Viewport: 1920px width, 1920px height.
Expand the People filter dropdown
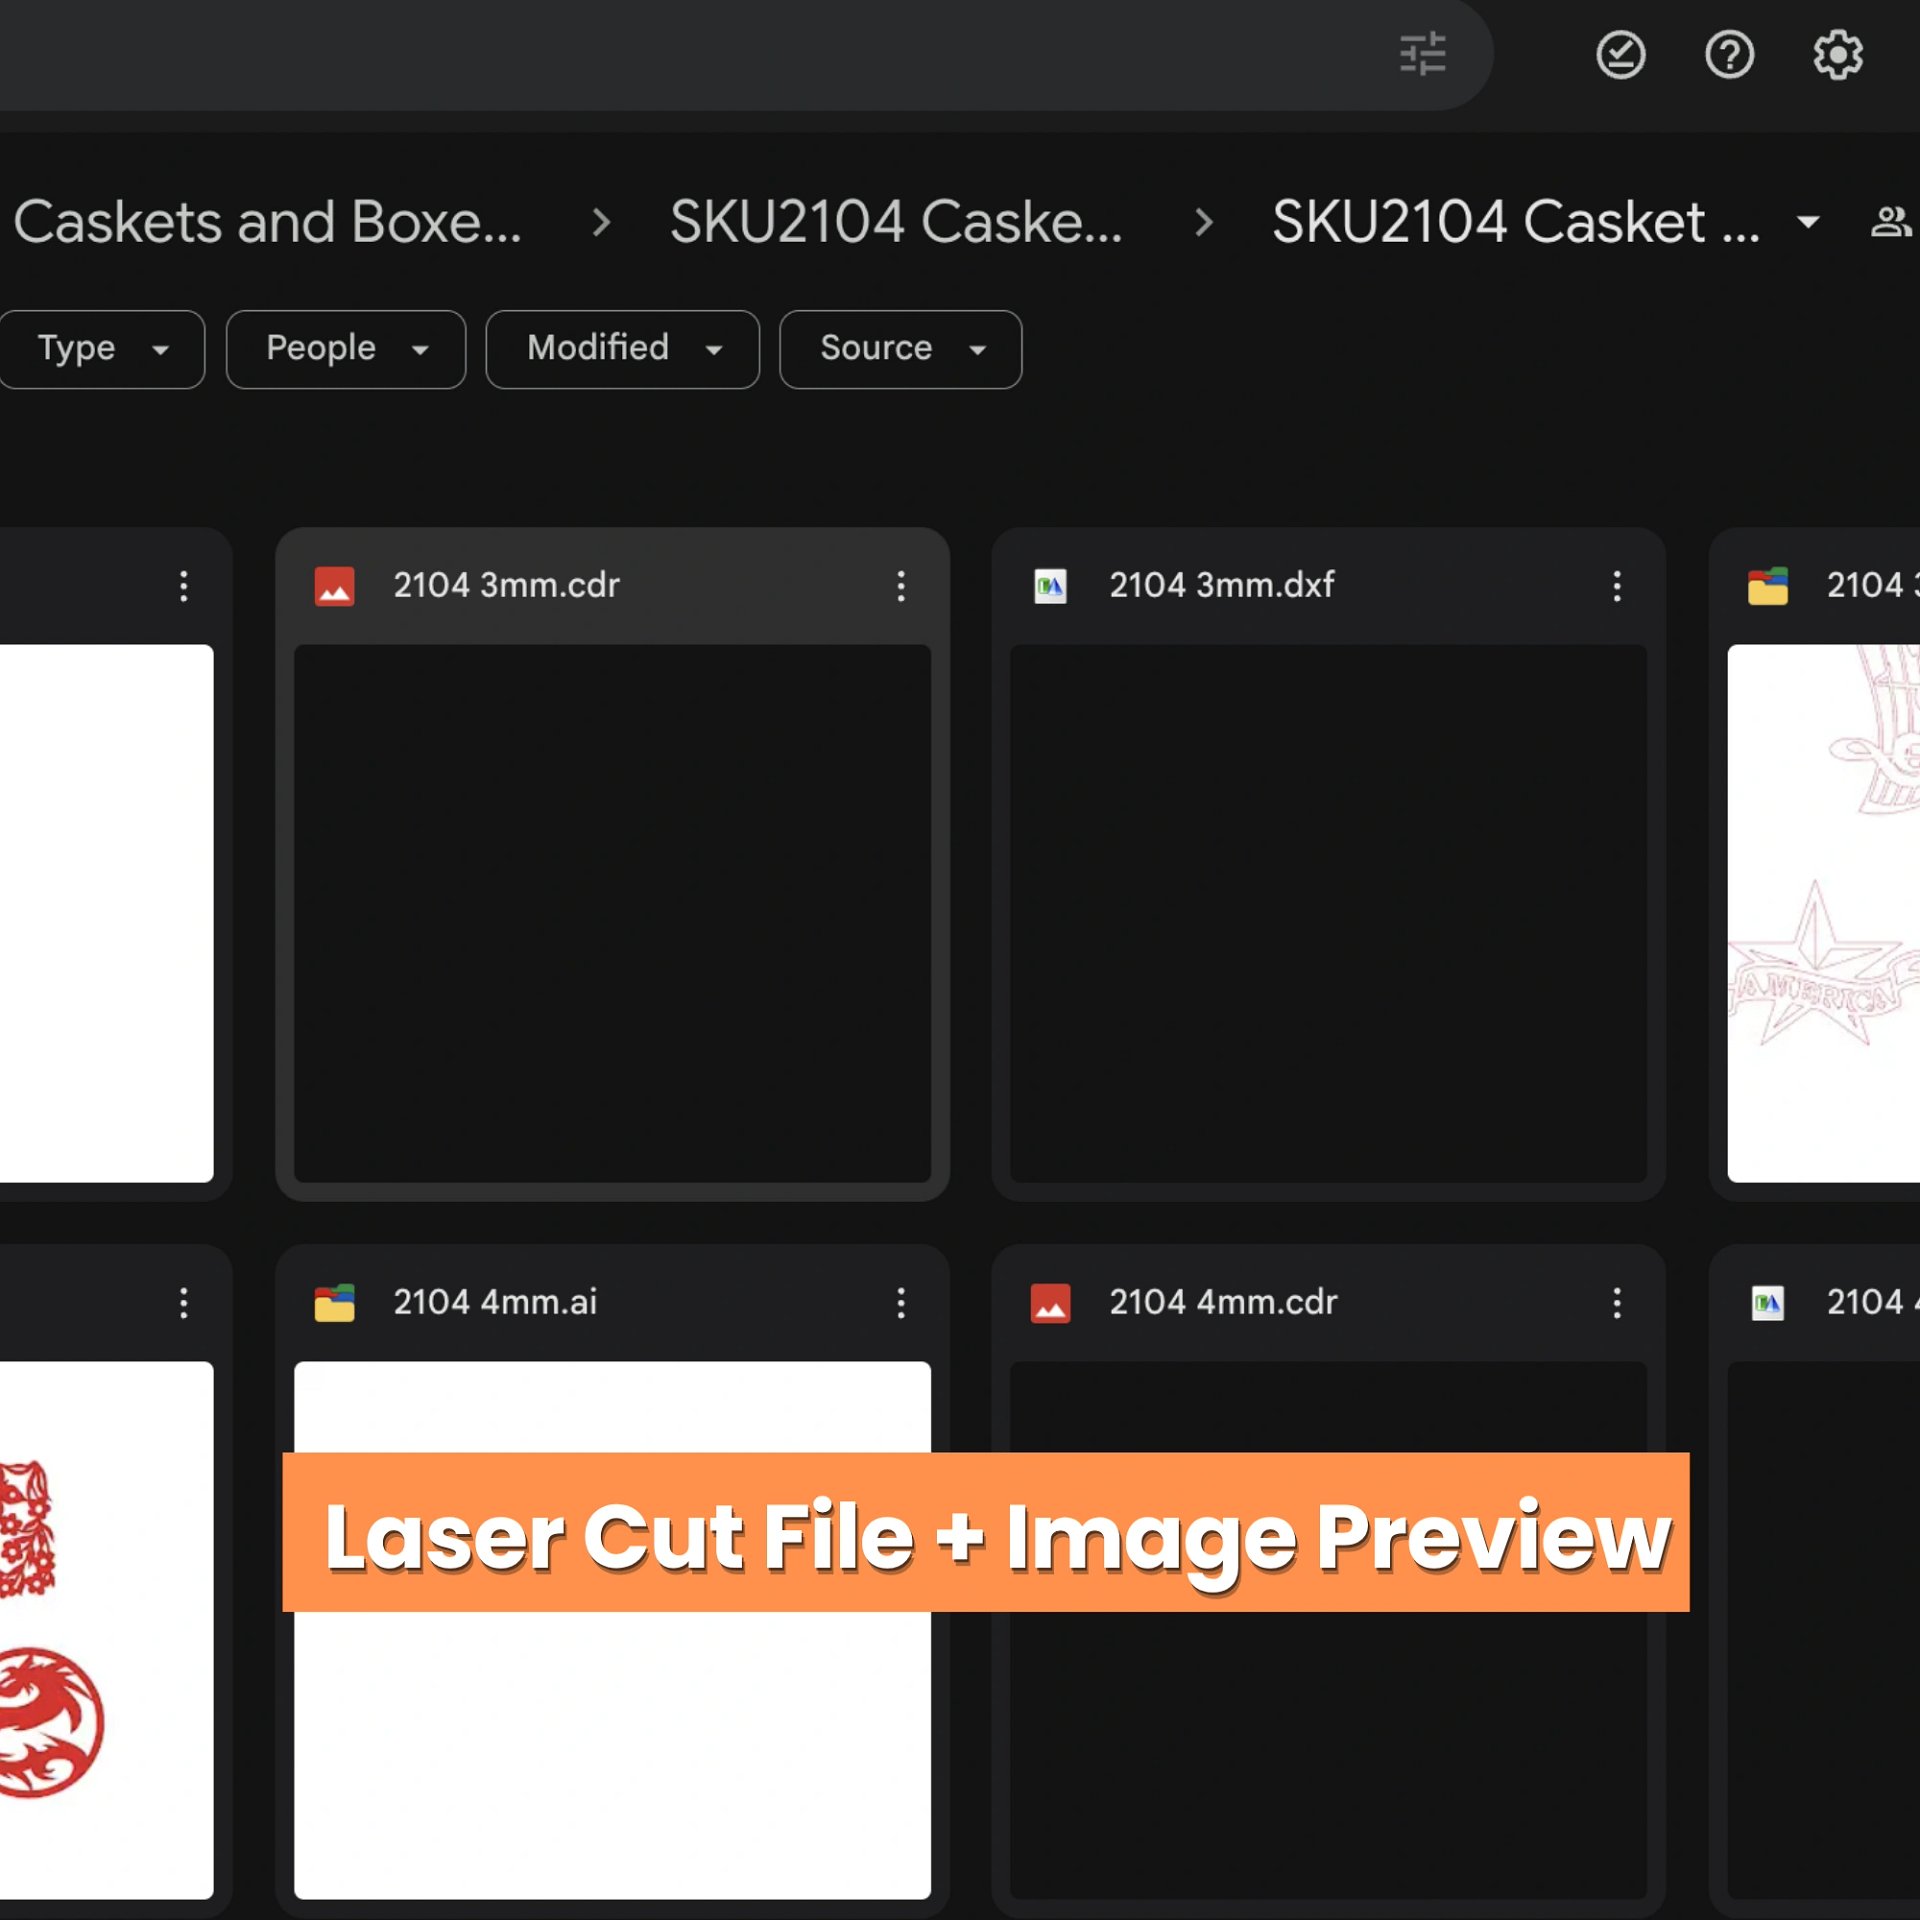point(346,349)
